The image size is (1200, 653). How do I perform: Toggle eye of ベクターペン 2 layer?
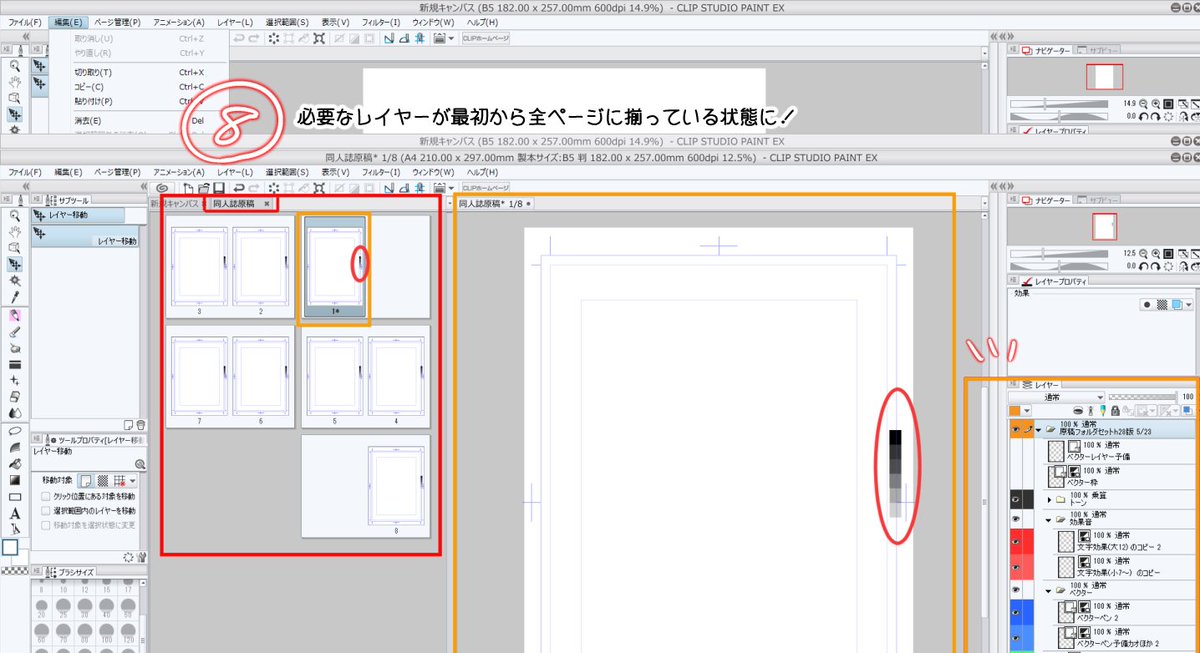point(1016,612)
